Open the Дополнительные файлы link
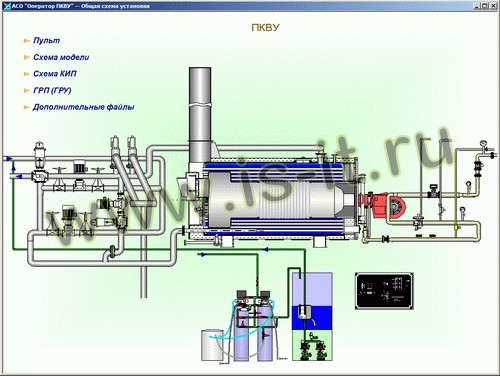The width and height of the screenshot is (500, 376). click(x=83, y=107)
